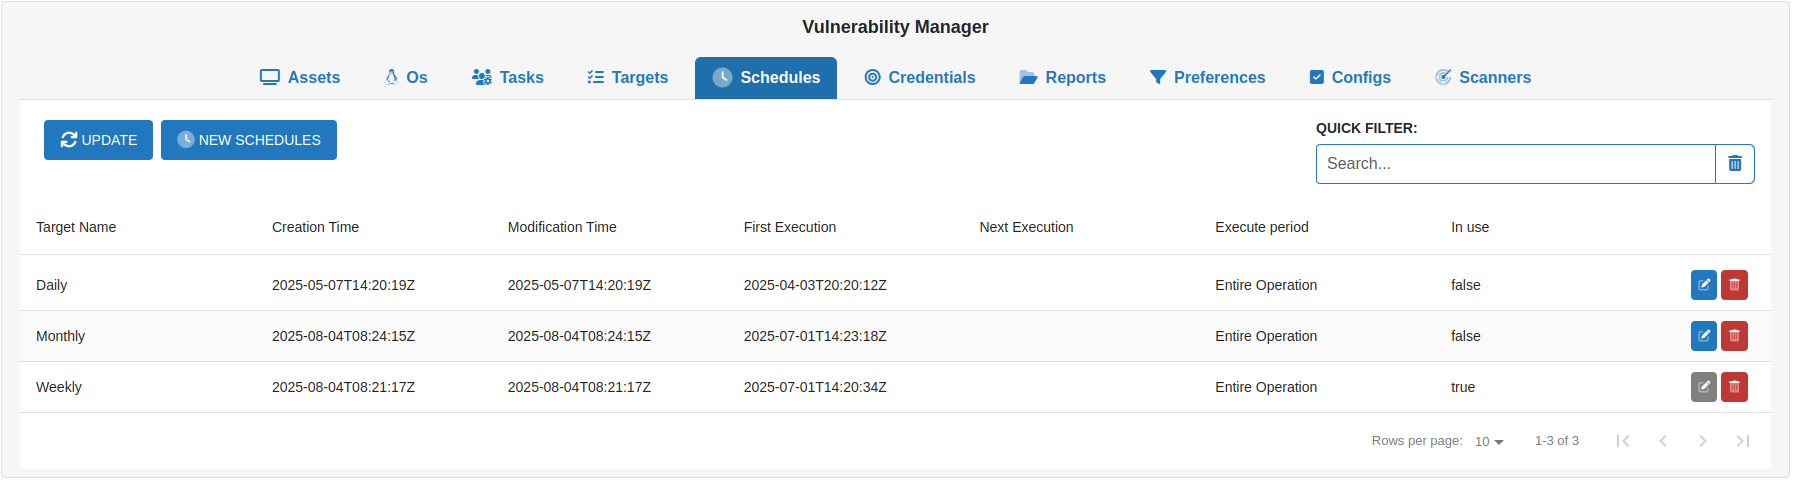Delete the Monthly schedule row
This screenshot has height=481, width=1793.
coord(1734,336)
